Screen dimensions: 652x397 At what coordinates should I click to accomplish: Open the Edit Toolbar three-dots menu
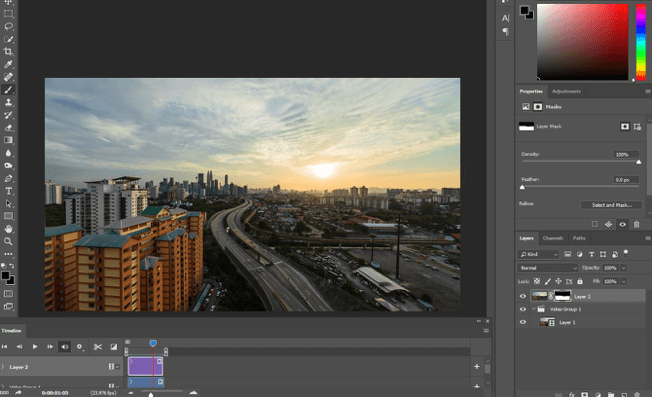click(8, 254)
